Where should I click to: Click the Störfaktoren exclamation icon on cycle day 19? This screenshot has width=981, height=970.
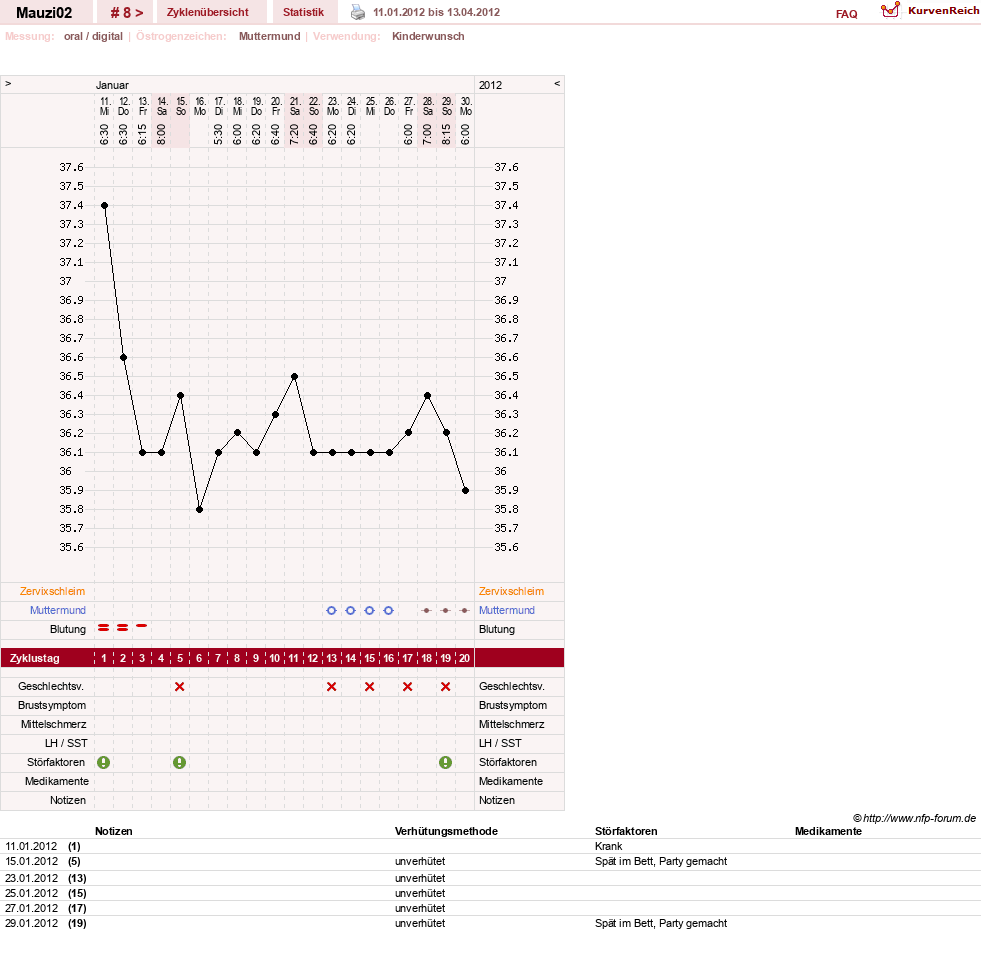pos(445,762)
